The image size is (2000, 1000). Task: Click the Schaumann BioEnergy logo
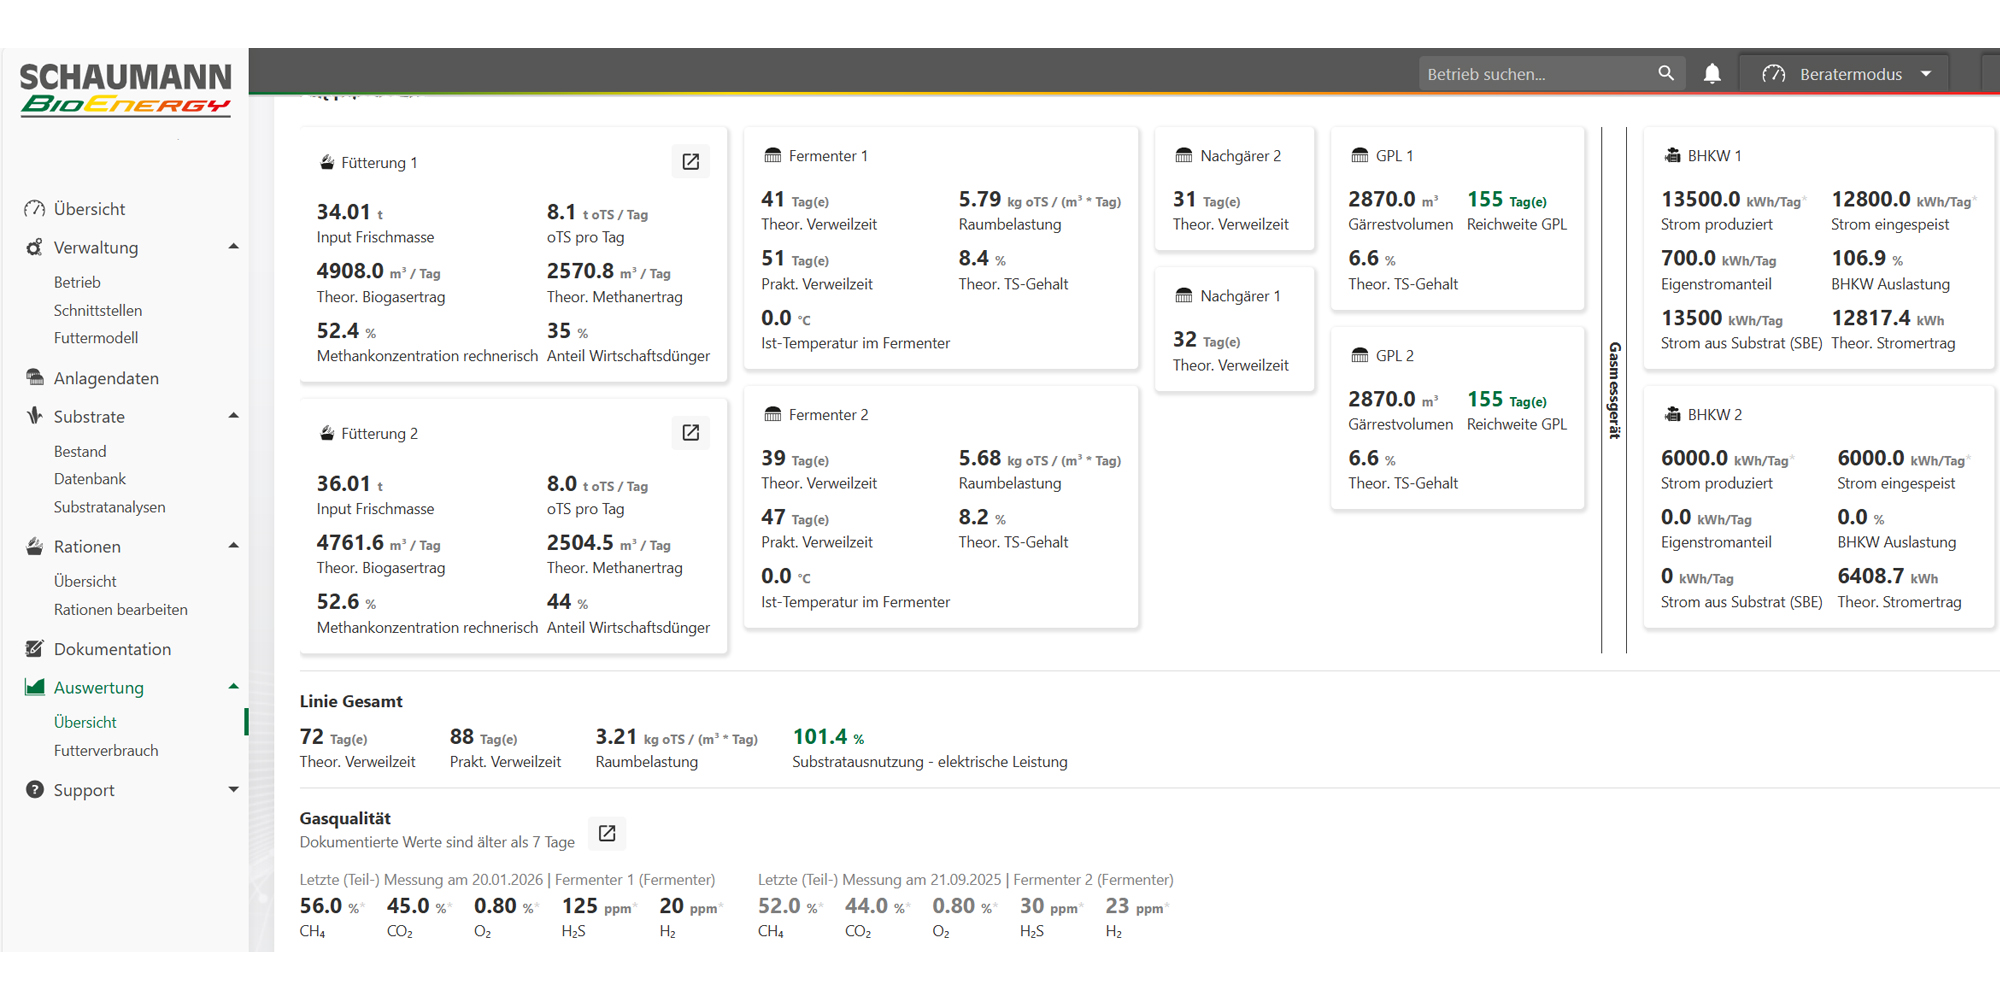coord(125,89)
